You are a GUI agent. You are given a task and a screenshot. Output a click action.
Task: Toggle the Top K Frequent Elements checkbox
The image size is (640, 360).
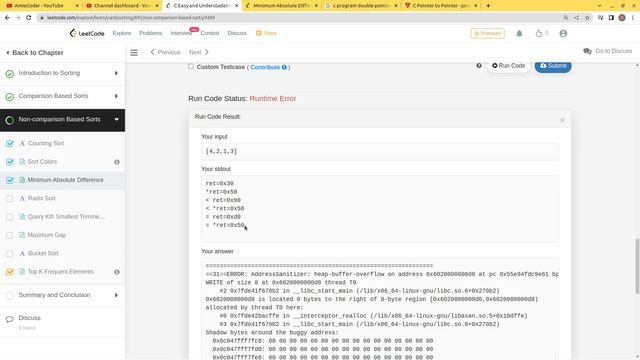pos(10,272)
